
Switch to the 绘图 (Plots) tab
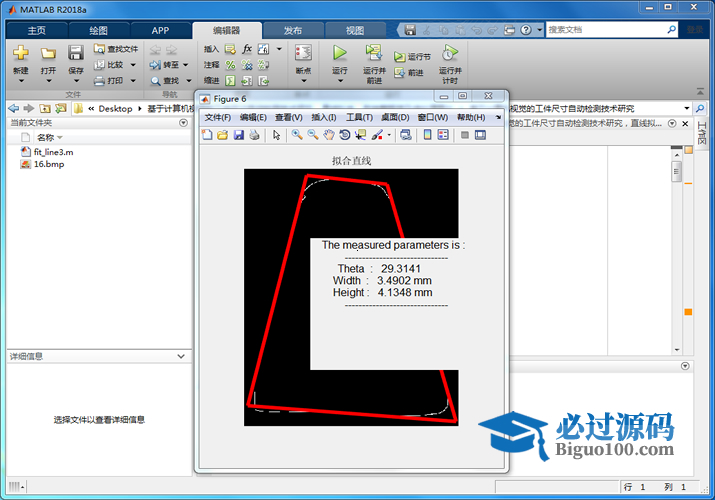[x=98, y=31]
